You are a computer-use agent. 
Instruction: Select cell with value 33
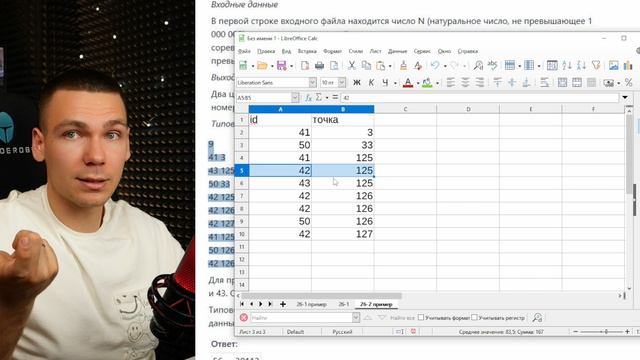(342, 145)
